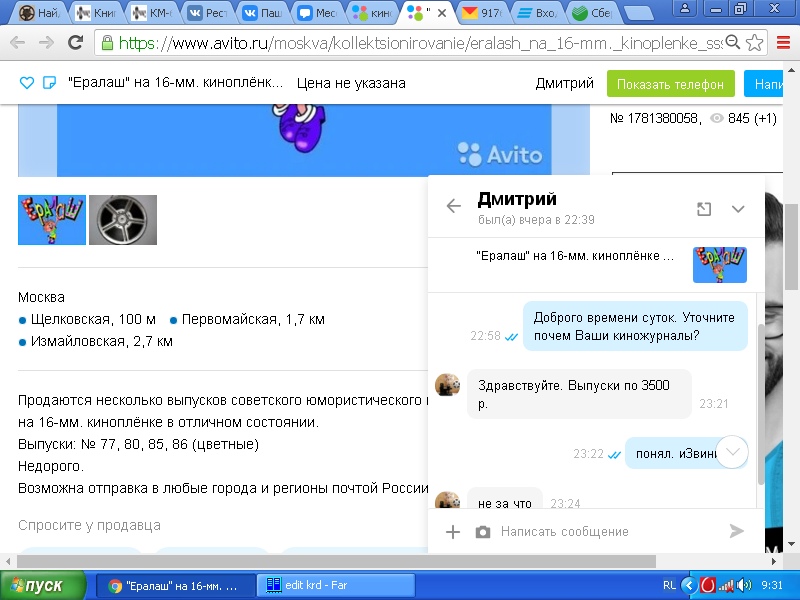This screenshot has width=800, height=600.
Task: Reload the Avito page
Action: pos(76,42)
